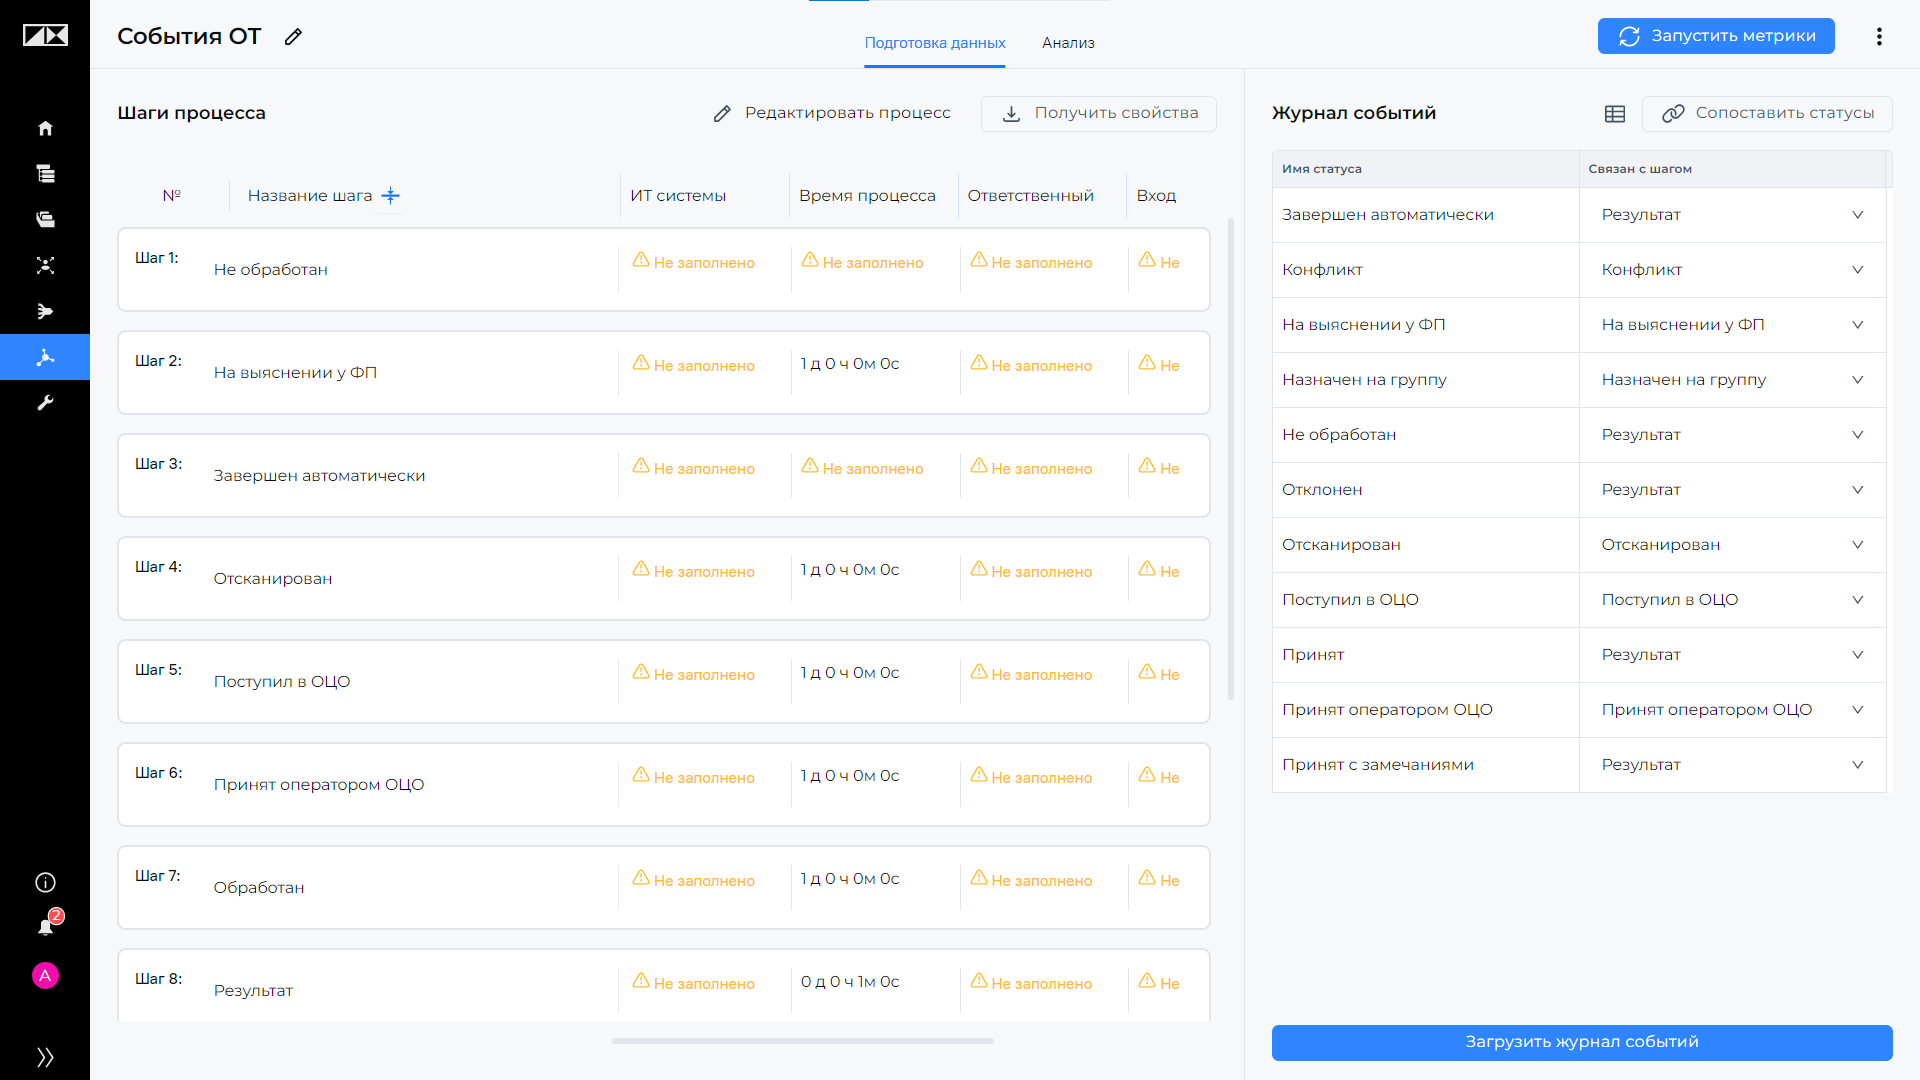The height and width of the screenshot is (1080, 1920).
Task: Open step dropdown for Конфликт status
Action: pos(1733,270)
